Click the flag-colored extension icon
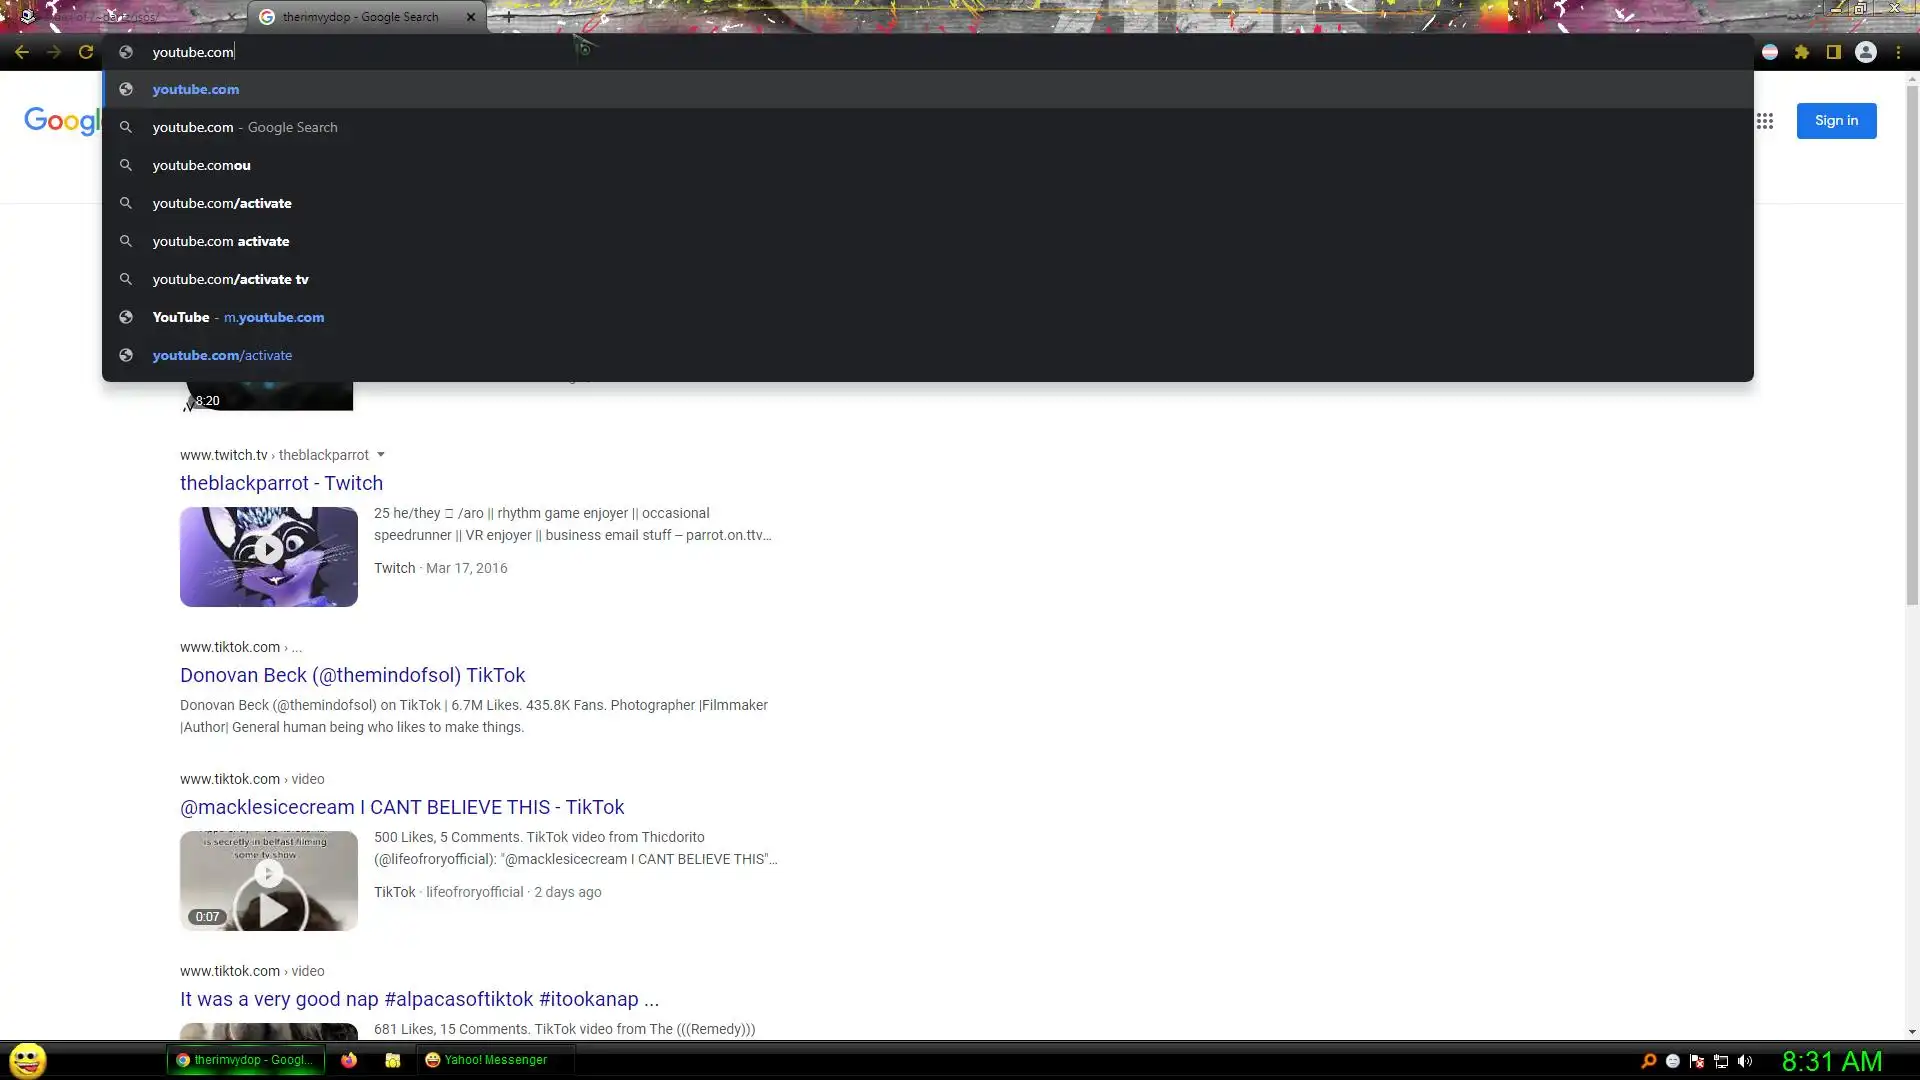This screenshot has width=1920, height=1080. click(1770, 52)
